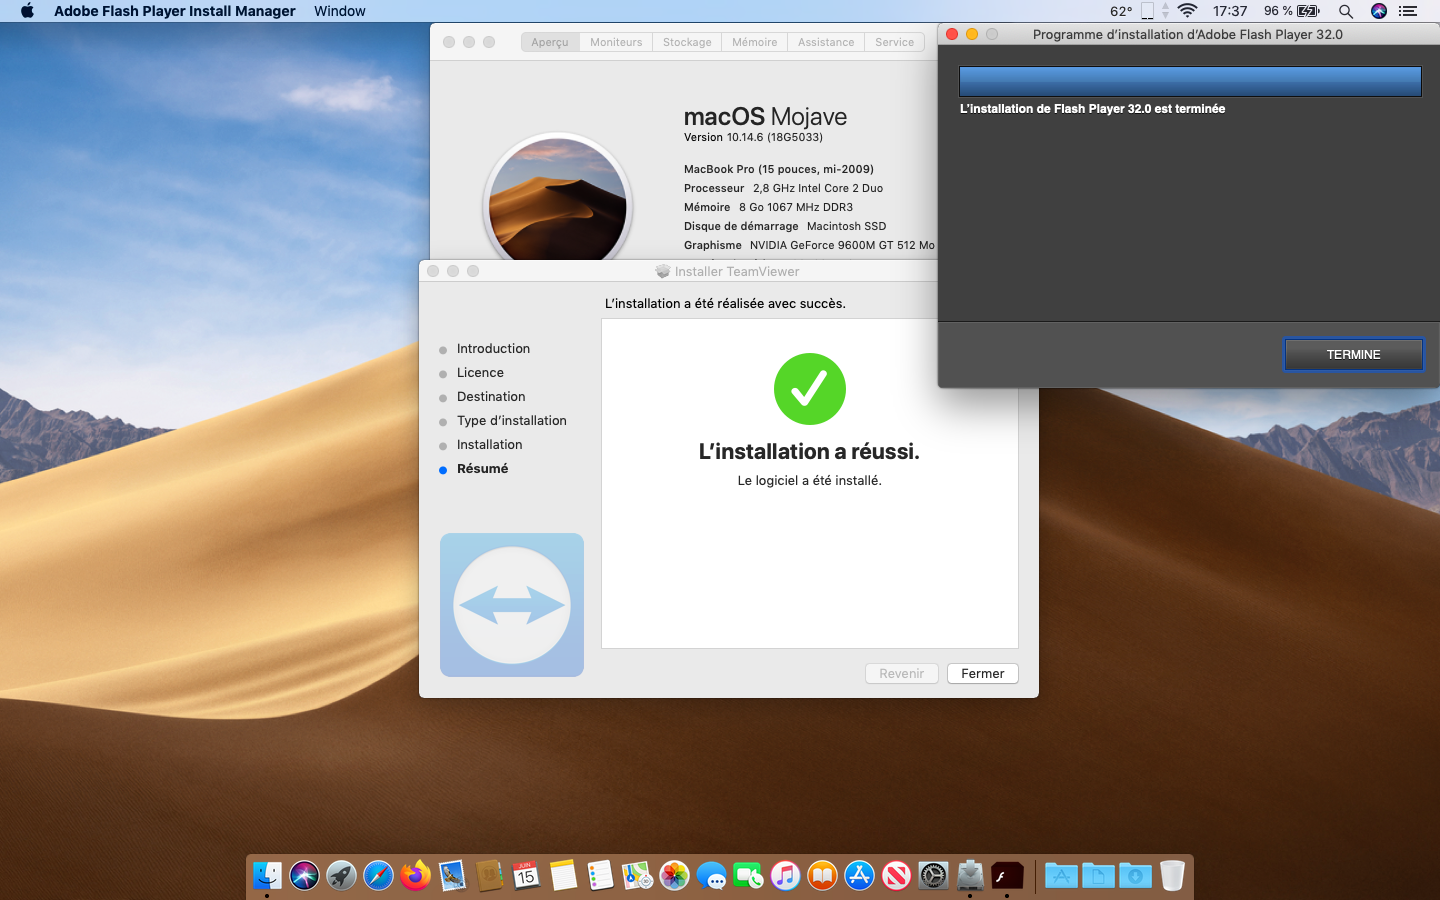
Task: Open the yellow Notes icon in Dock
Action: 563,876
